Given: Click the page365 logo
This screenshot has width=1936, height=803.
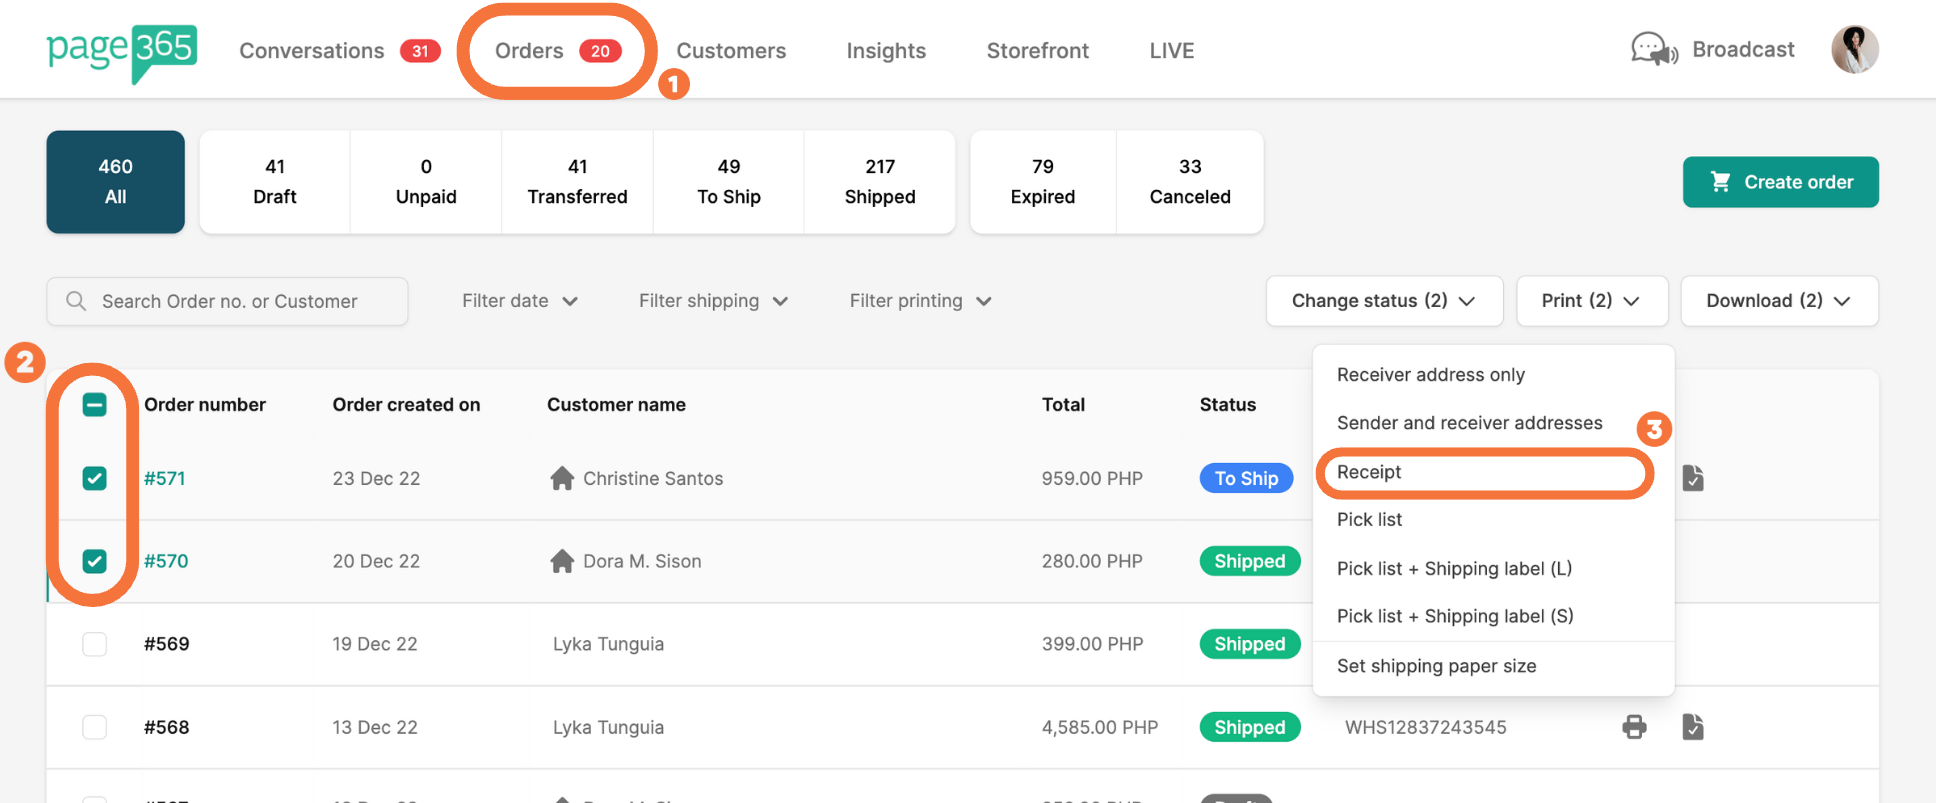Looking at the screenshot, I should pyautogui.click(x=121, y=51).
